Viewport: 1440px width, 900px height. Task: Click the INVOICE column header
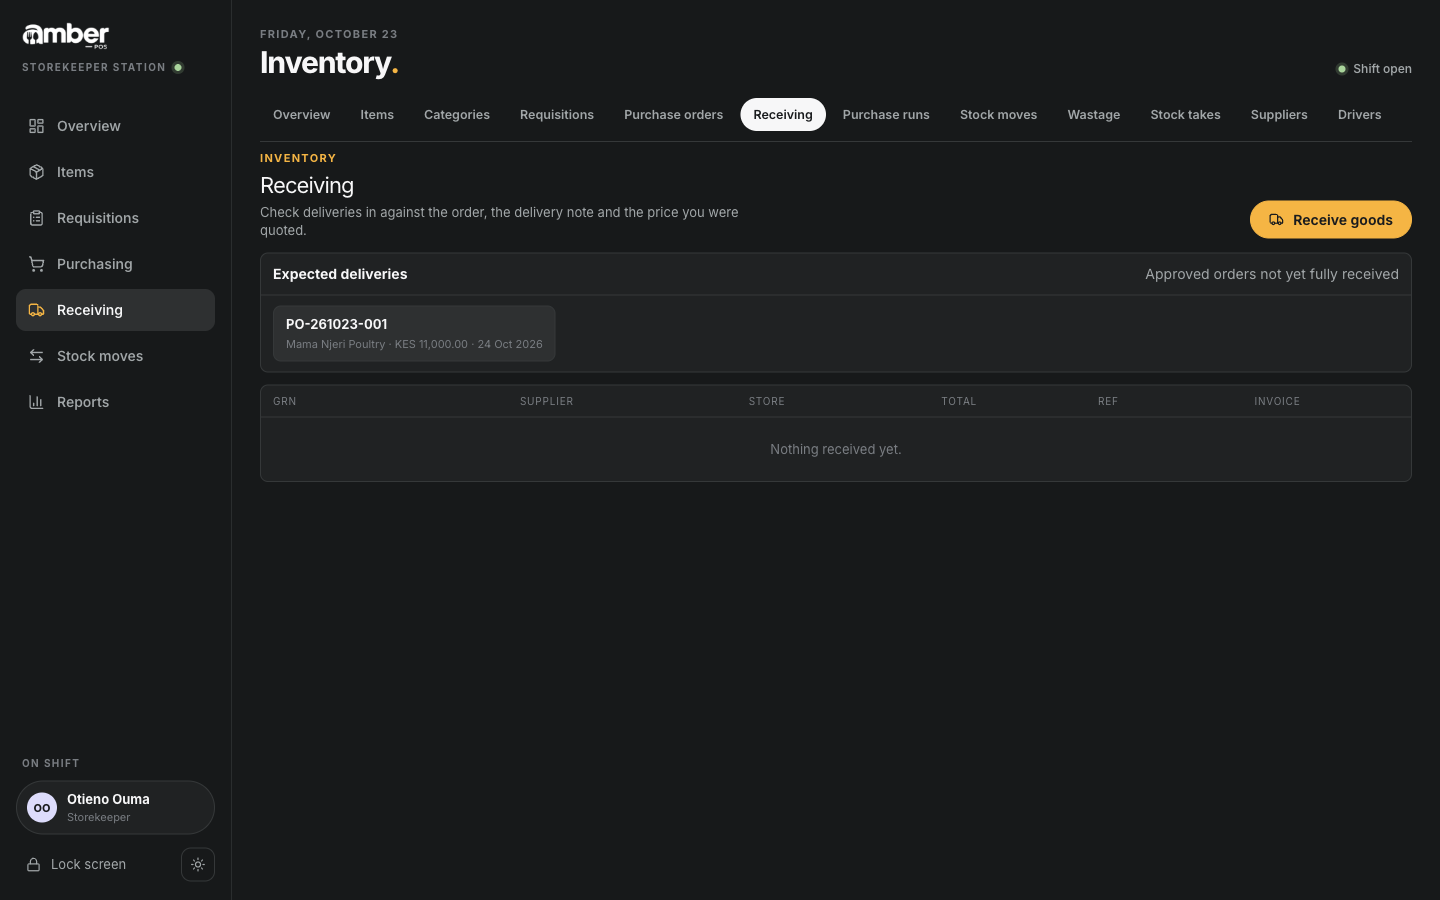(x=1277, y=401)
